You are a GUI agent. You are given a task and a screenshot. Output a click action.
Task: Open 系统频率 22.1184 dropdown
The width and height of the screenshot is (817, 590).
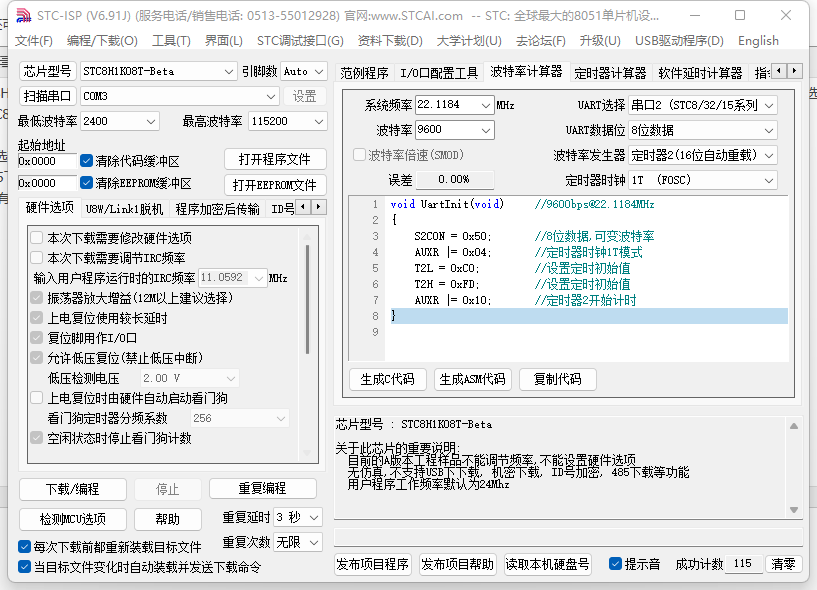tap(454, 105)
